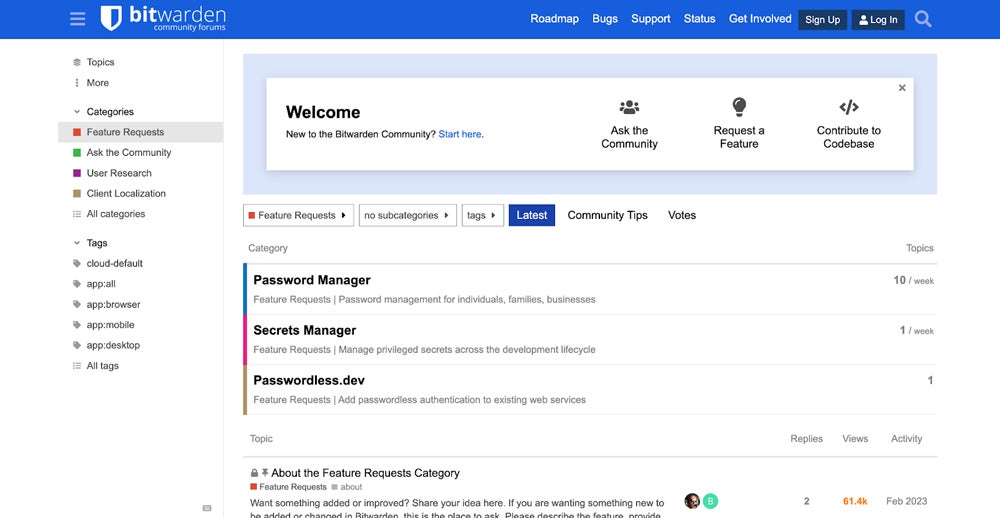The image size is (1000, 518).
Task: Open the no subcategories dropdown
Action: 407,215
